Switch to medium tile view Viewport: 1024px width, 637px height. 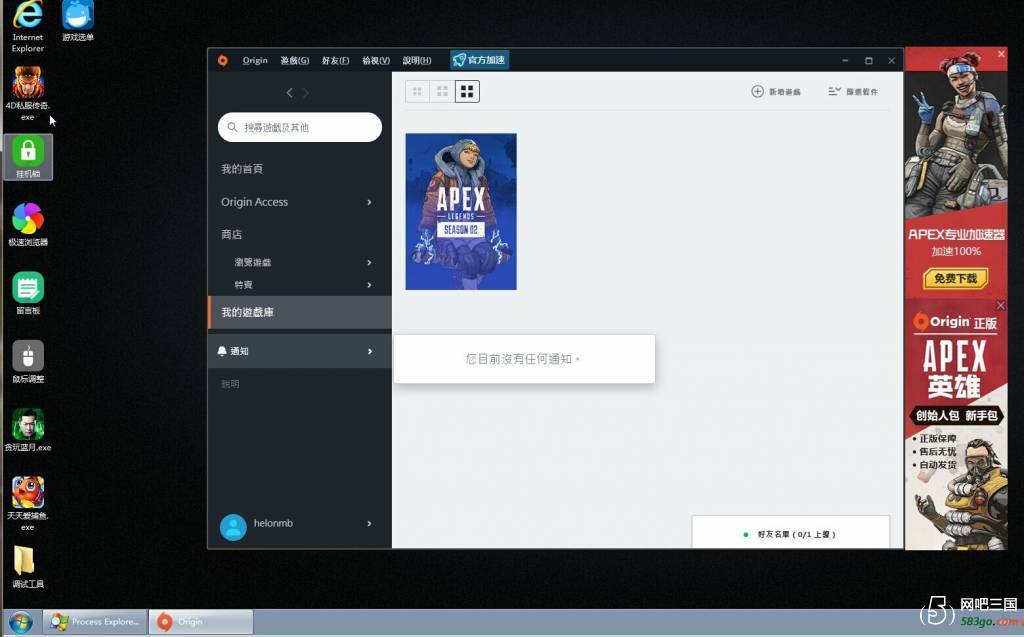pos(442,91)
